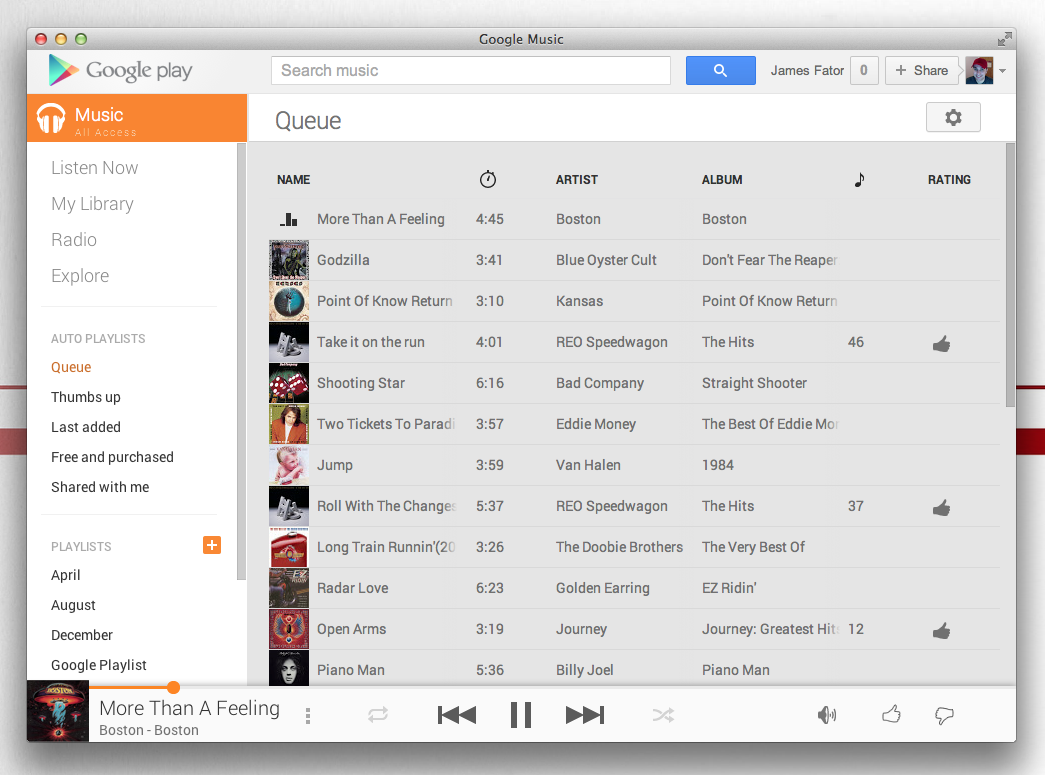1045x775 pixels.
Task: Sort queue by ALBUM column
Action: (x=722, y=179)
